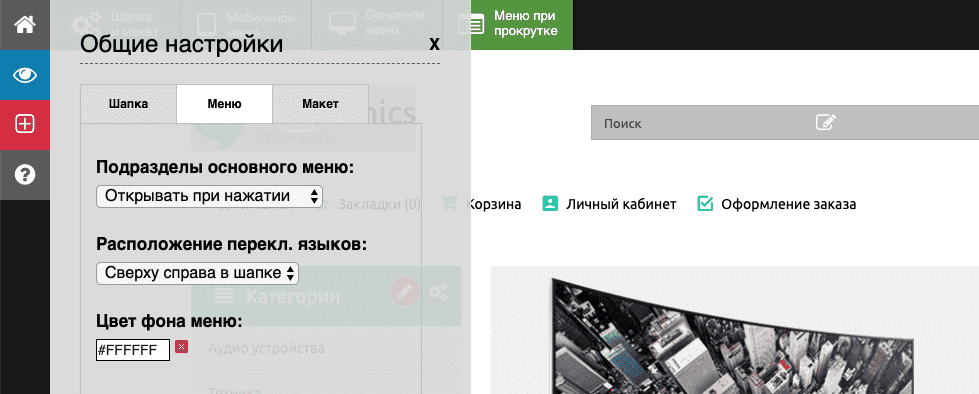Screen dimensions: 979x394
Task: Close the Общие настройки panel
Action: (435, 43)
